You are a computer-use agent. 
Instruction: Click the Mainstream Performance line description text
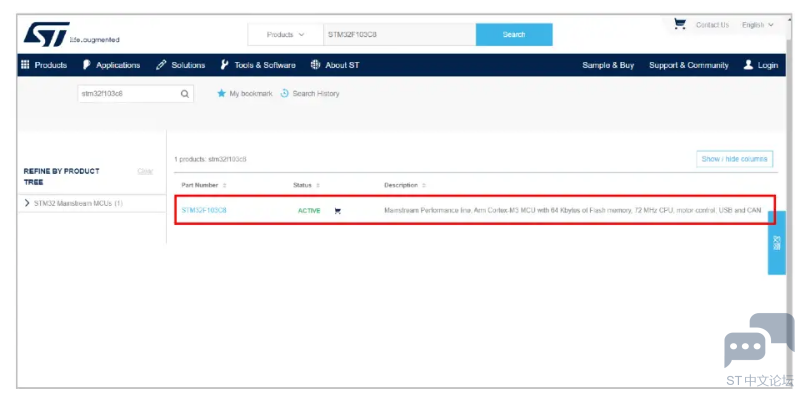[573, 211]
